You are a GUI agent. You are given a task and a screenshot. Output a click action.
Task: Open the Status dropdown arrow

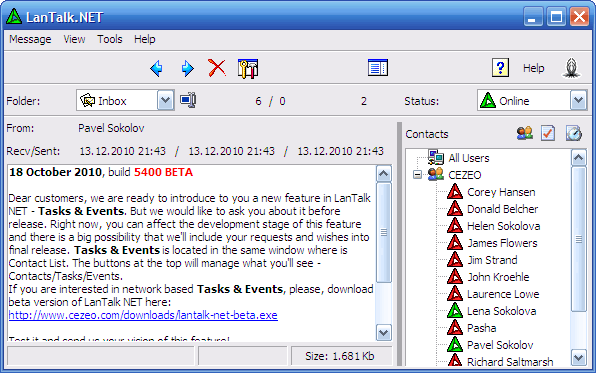tap(578, 100)
